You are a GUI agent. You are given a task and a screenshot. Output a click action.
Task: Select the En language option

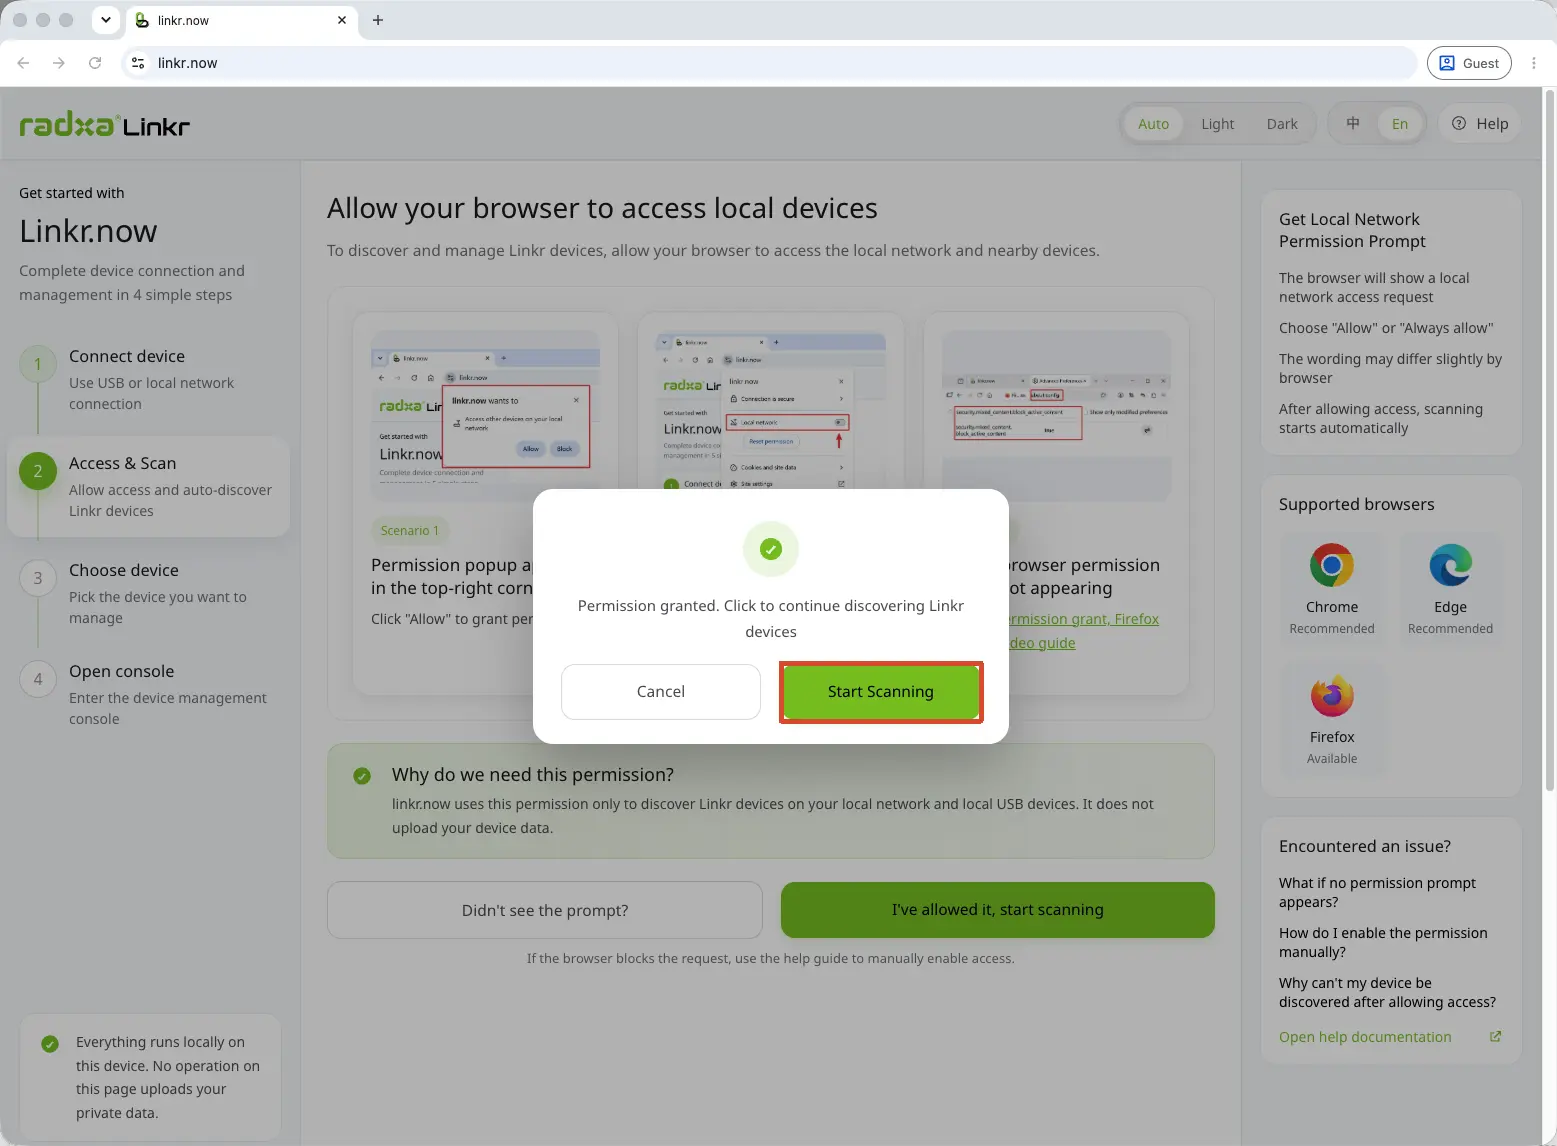[1399, 124]
